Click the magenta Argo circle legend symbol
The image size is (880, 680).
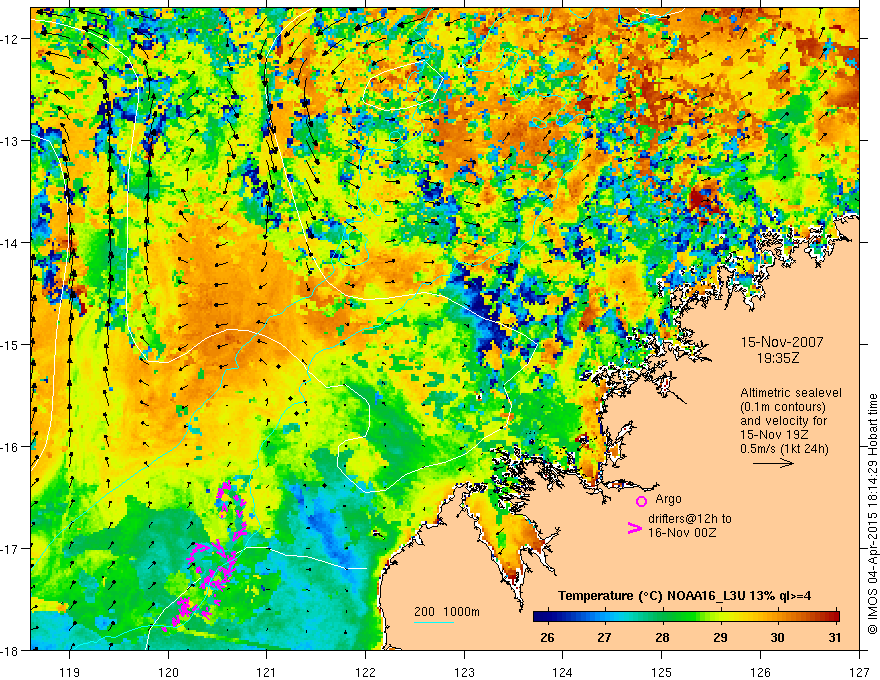click(x=641, y=501)
